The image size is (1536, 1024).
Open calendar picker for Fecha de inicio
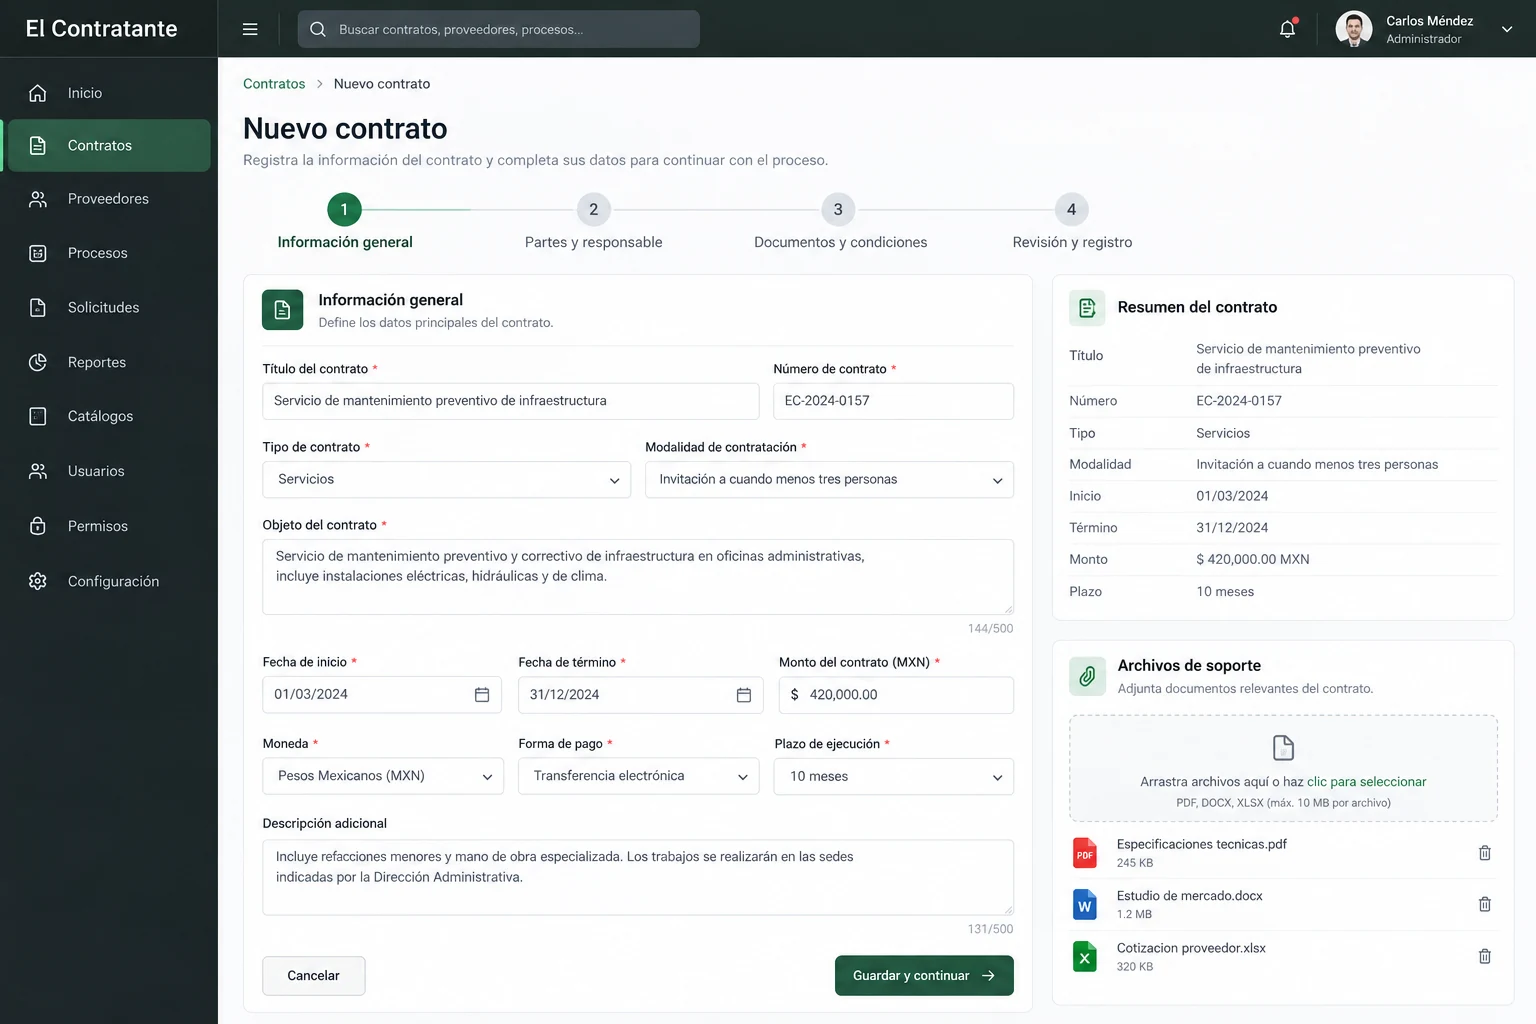482,694
